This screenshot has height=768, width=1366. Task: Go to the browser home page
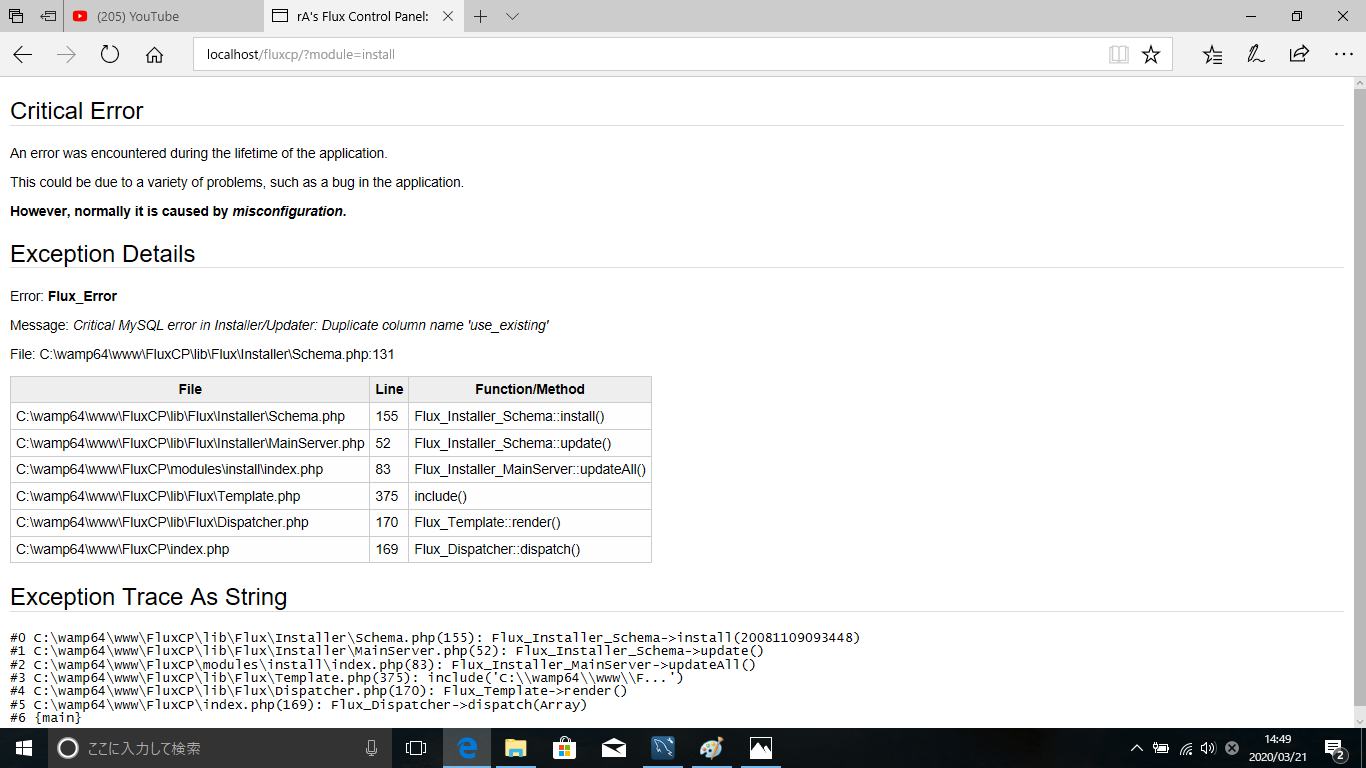154,55
